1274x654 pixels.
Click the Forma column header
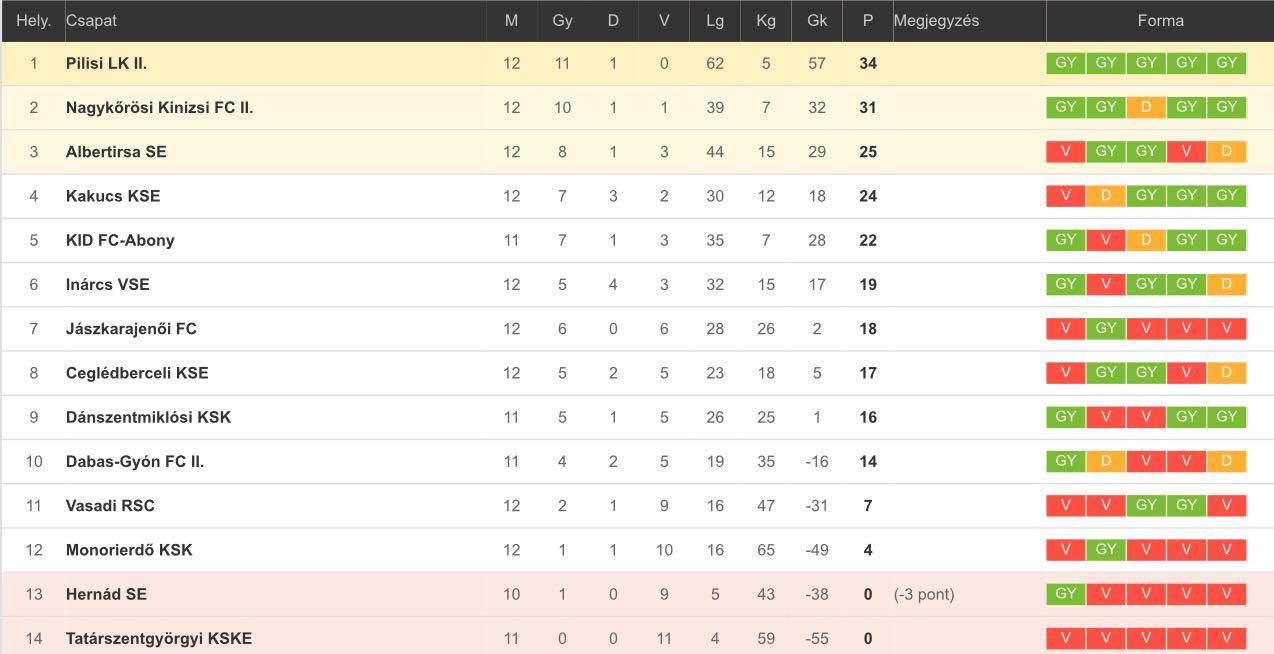[x=1160, y=21]
